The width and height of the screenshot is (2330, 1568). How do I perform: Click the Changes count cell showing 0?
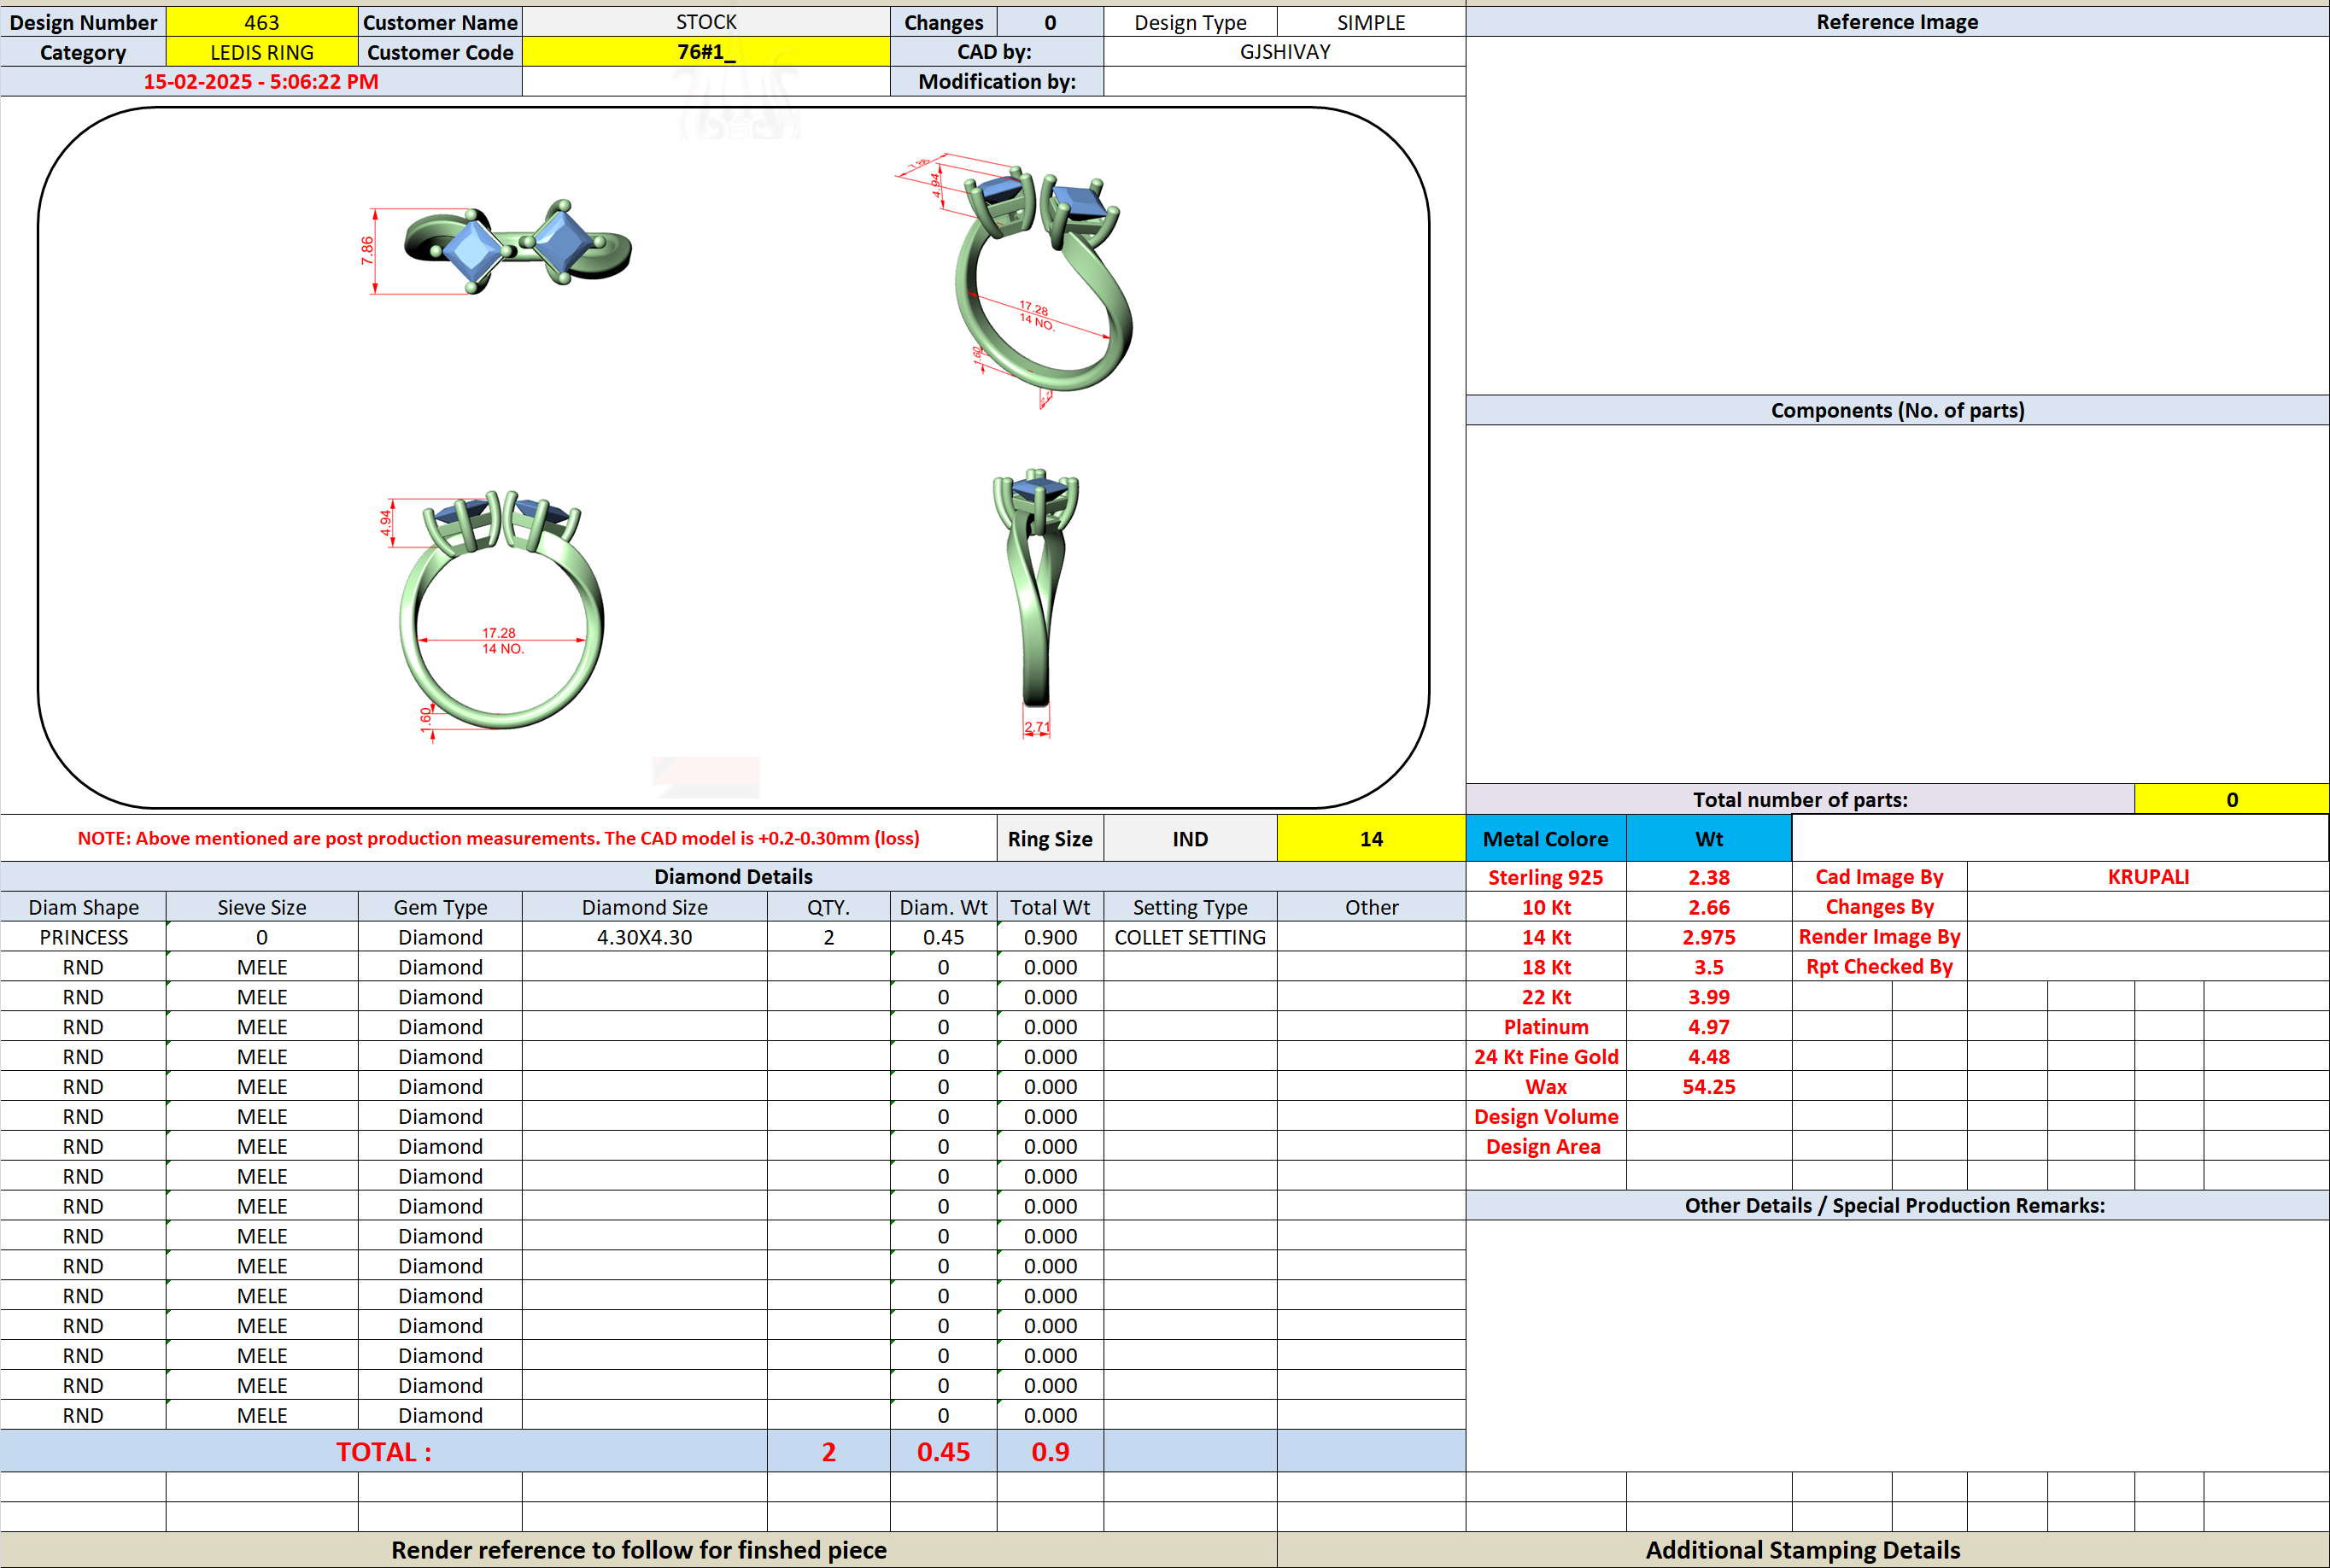pos(1050,22)
